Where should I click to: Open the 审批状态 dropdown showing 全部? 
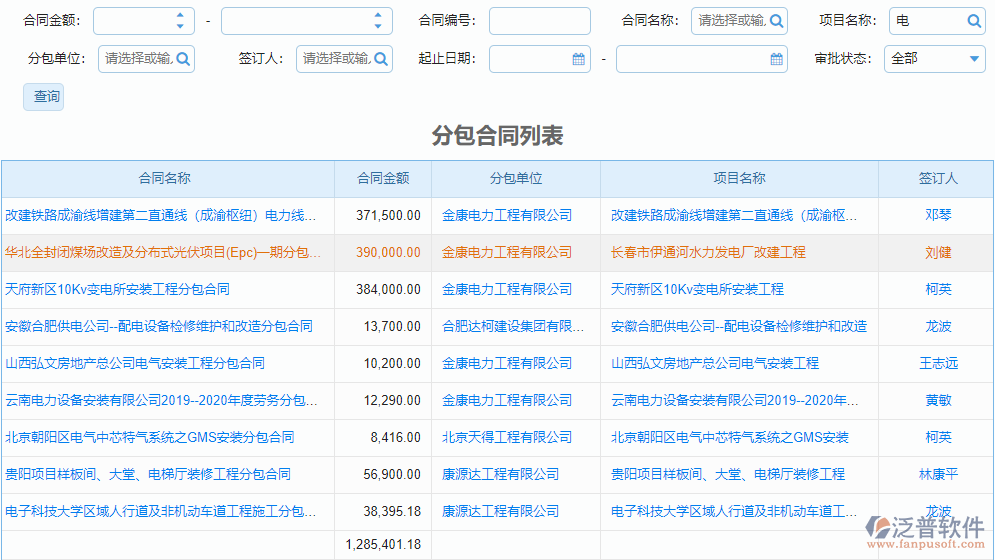click(935, 59)
